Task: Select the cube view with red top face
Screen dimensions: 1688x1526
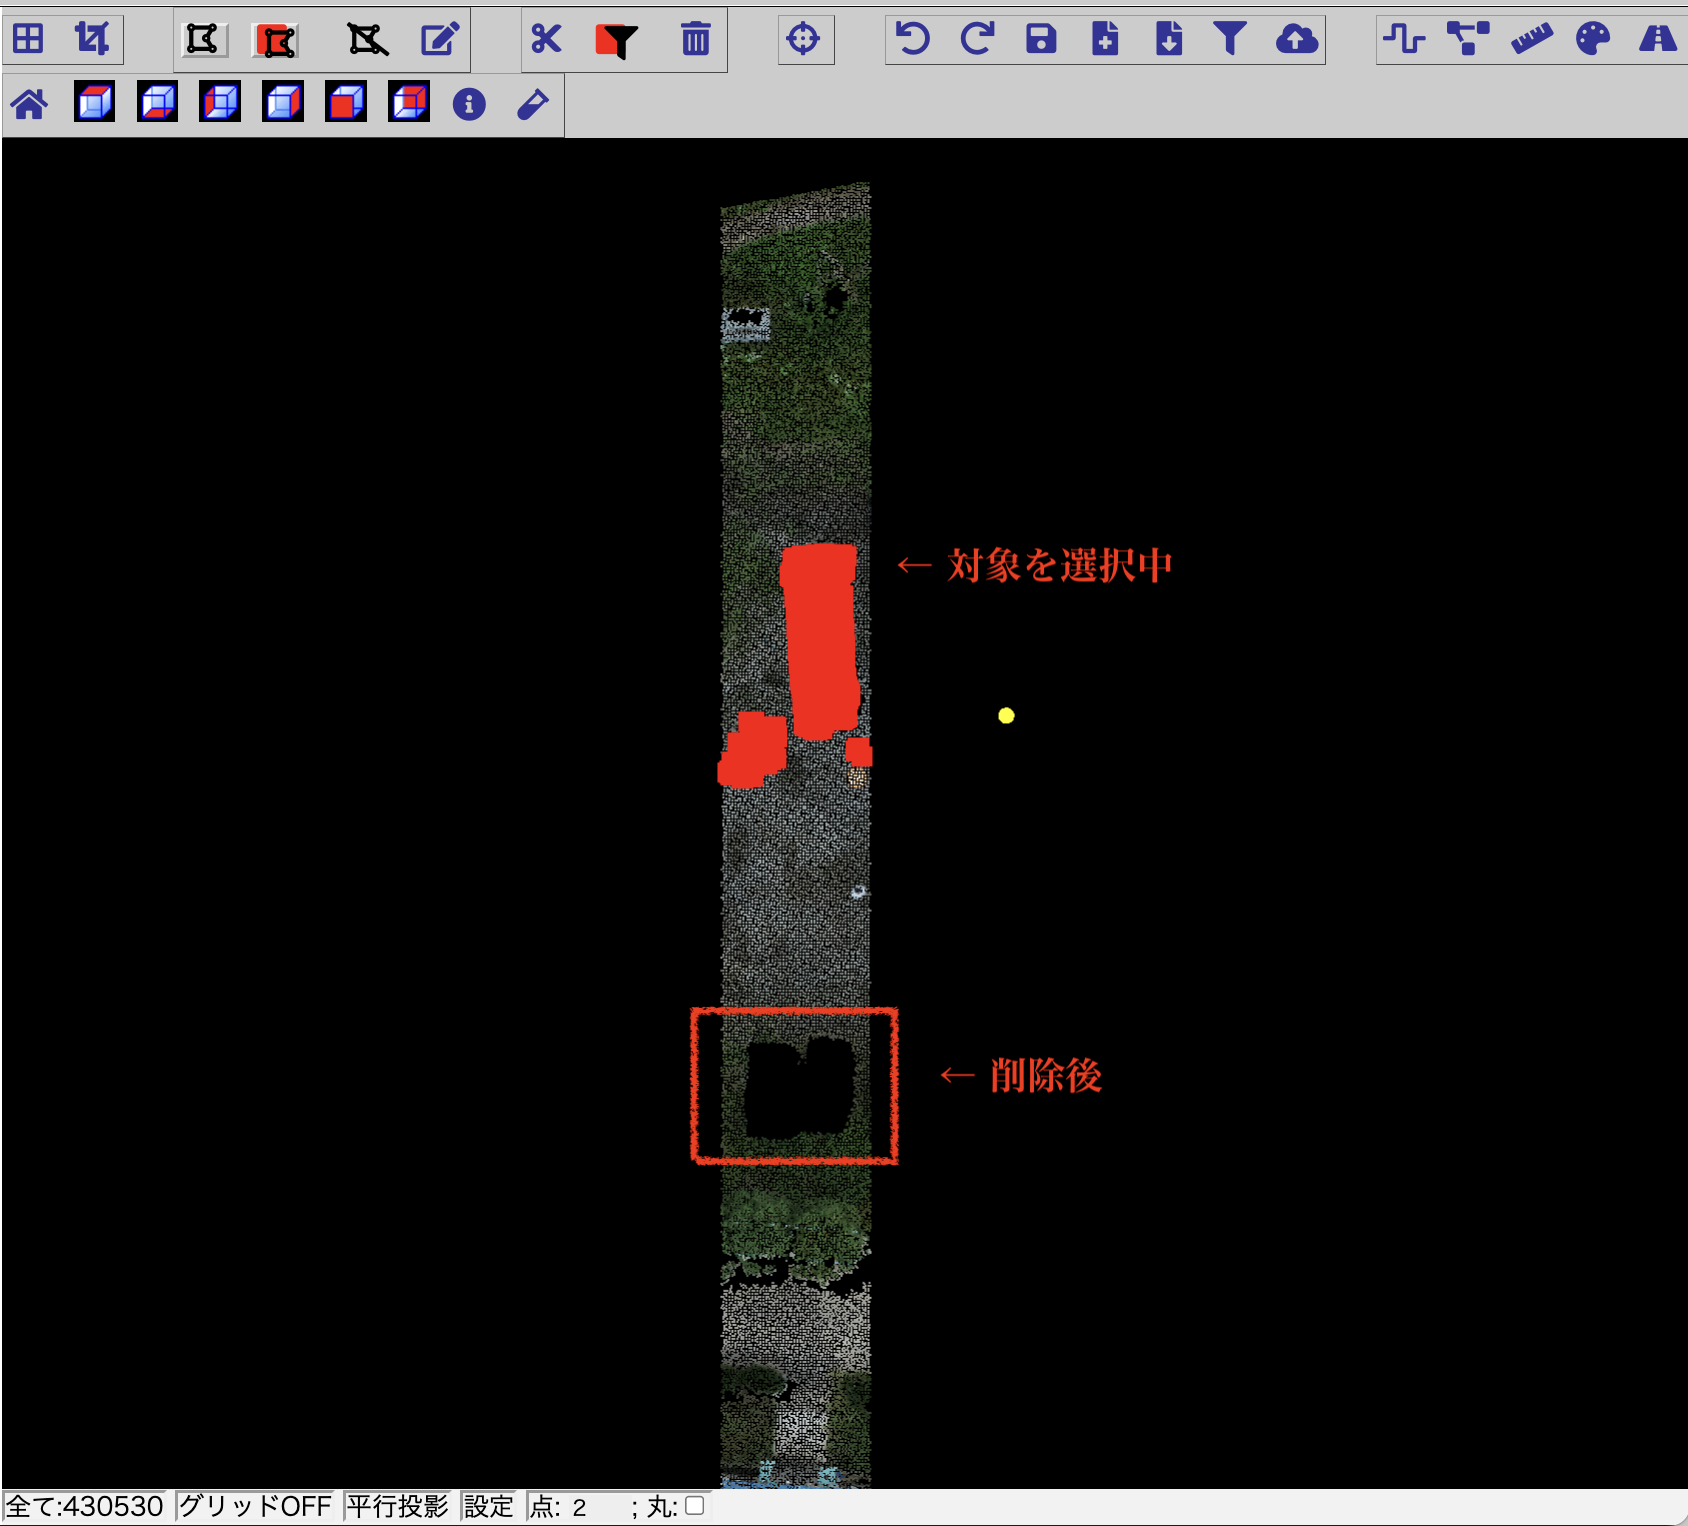Action: click(x=95, y=103)
